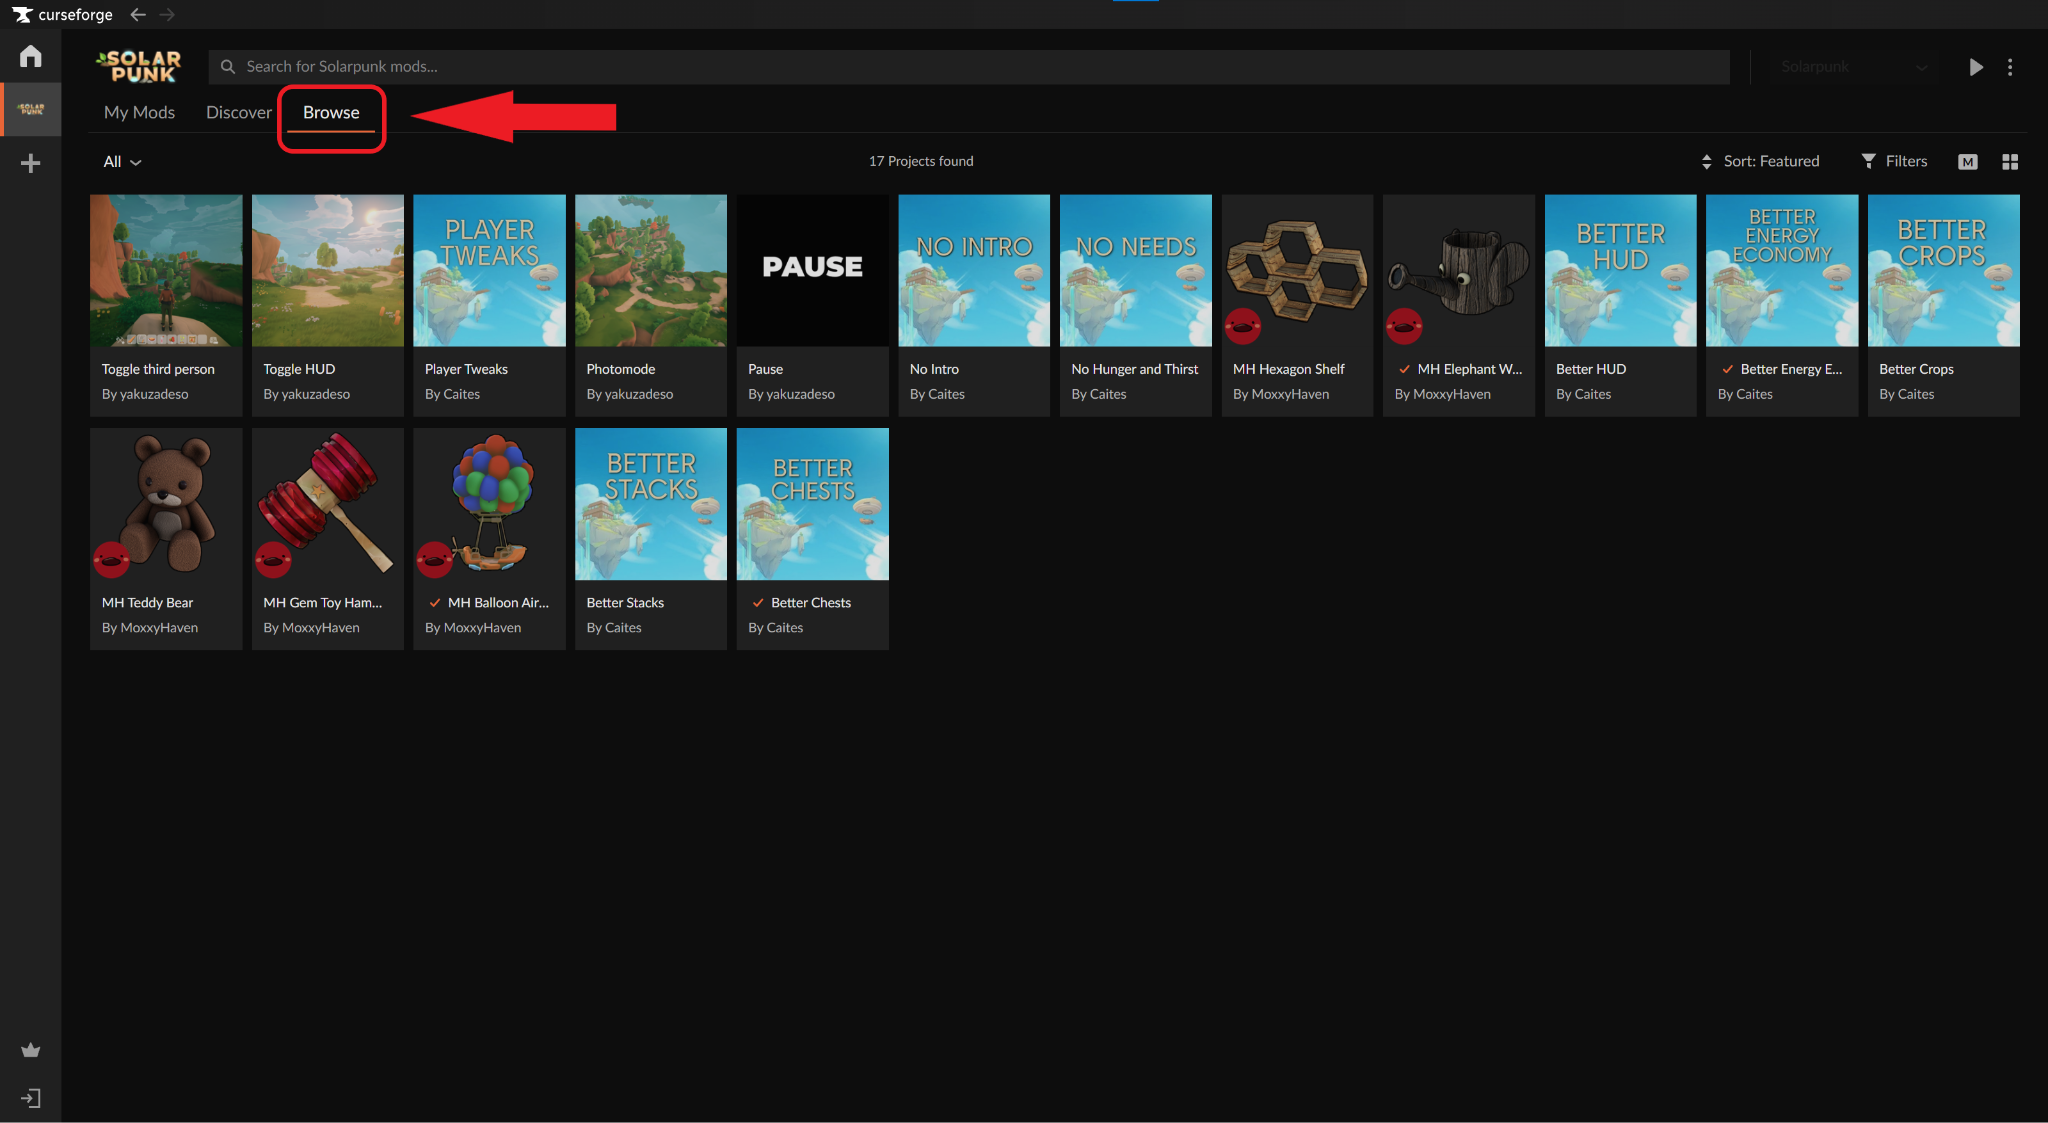Screen dimensions: 2048x1123
Task: Switch to the Discover tab
Action: 239,112
